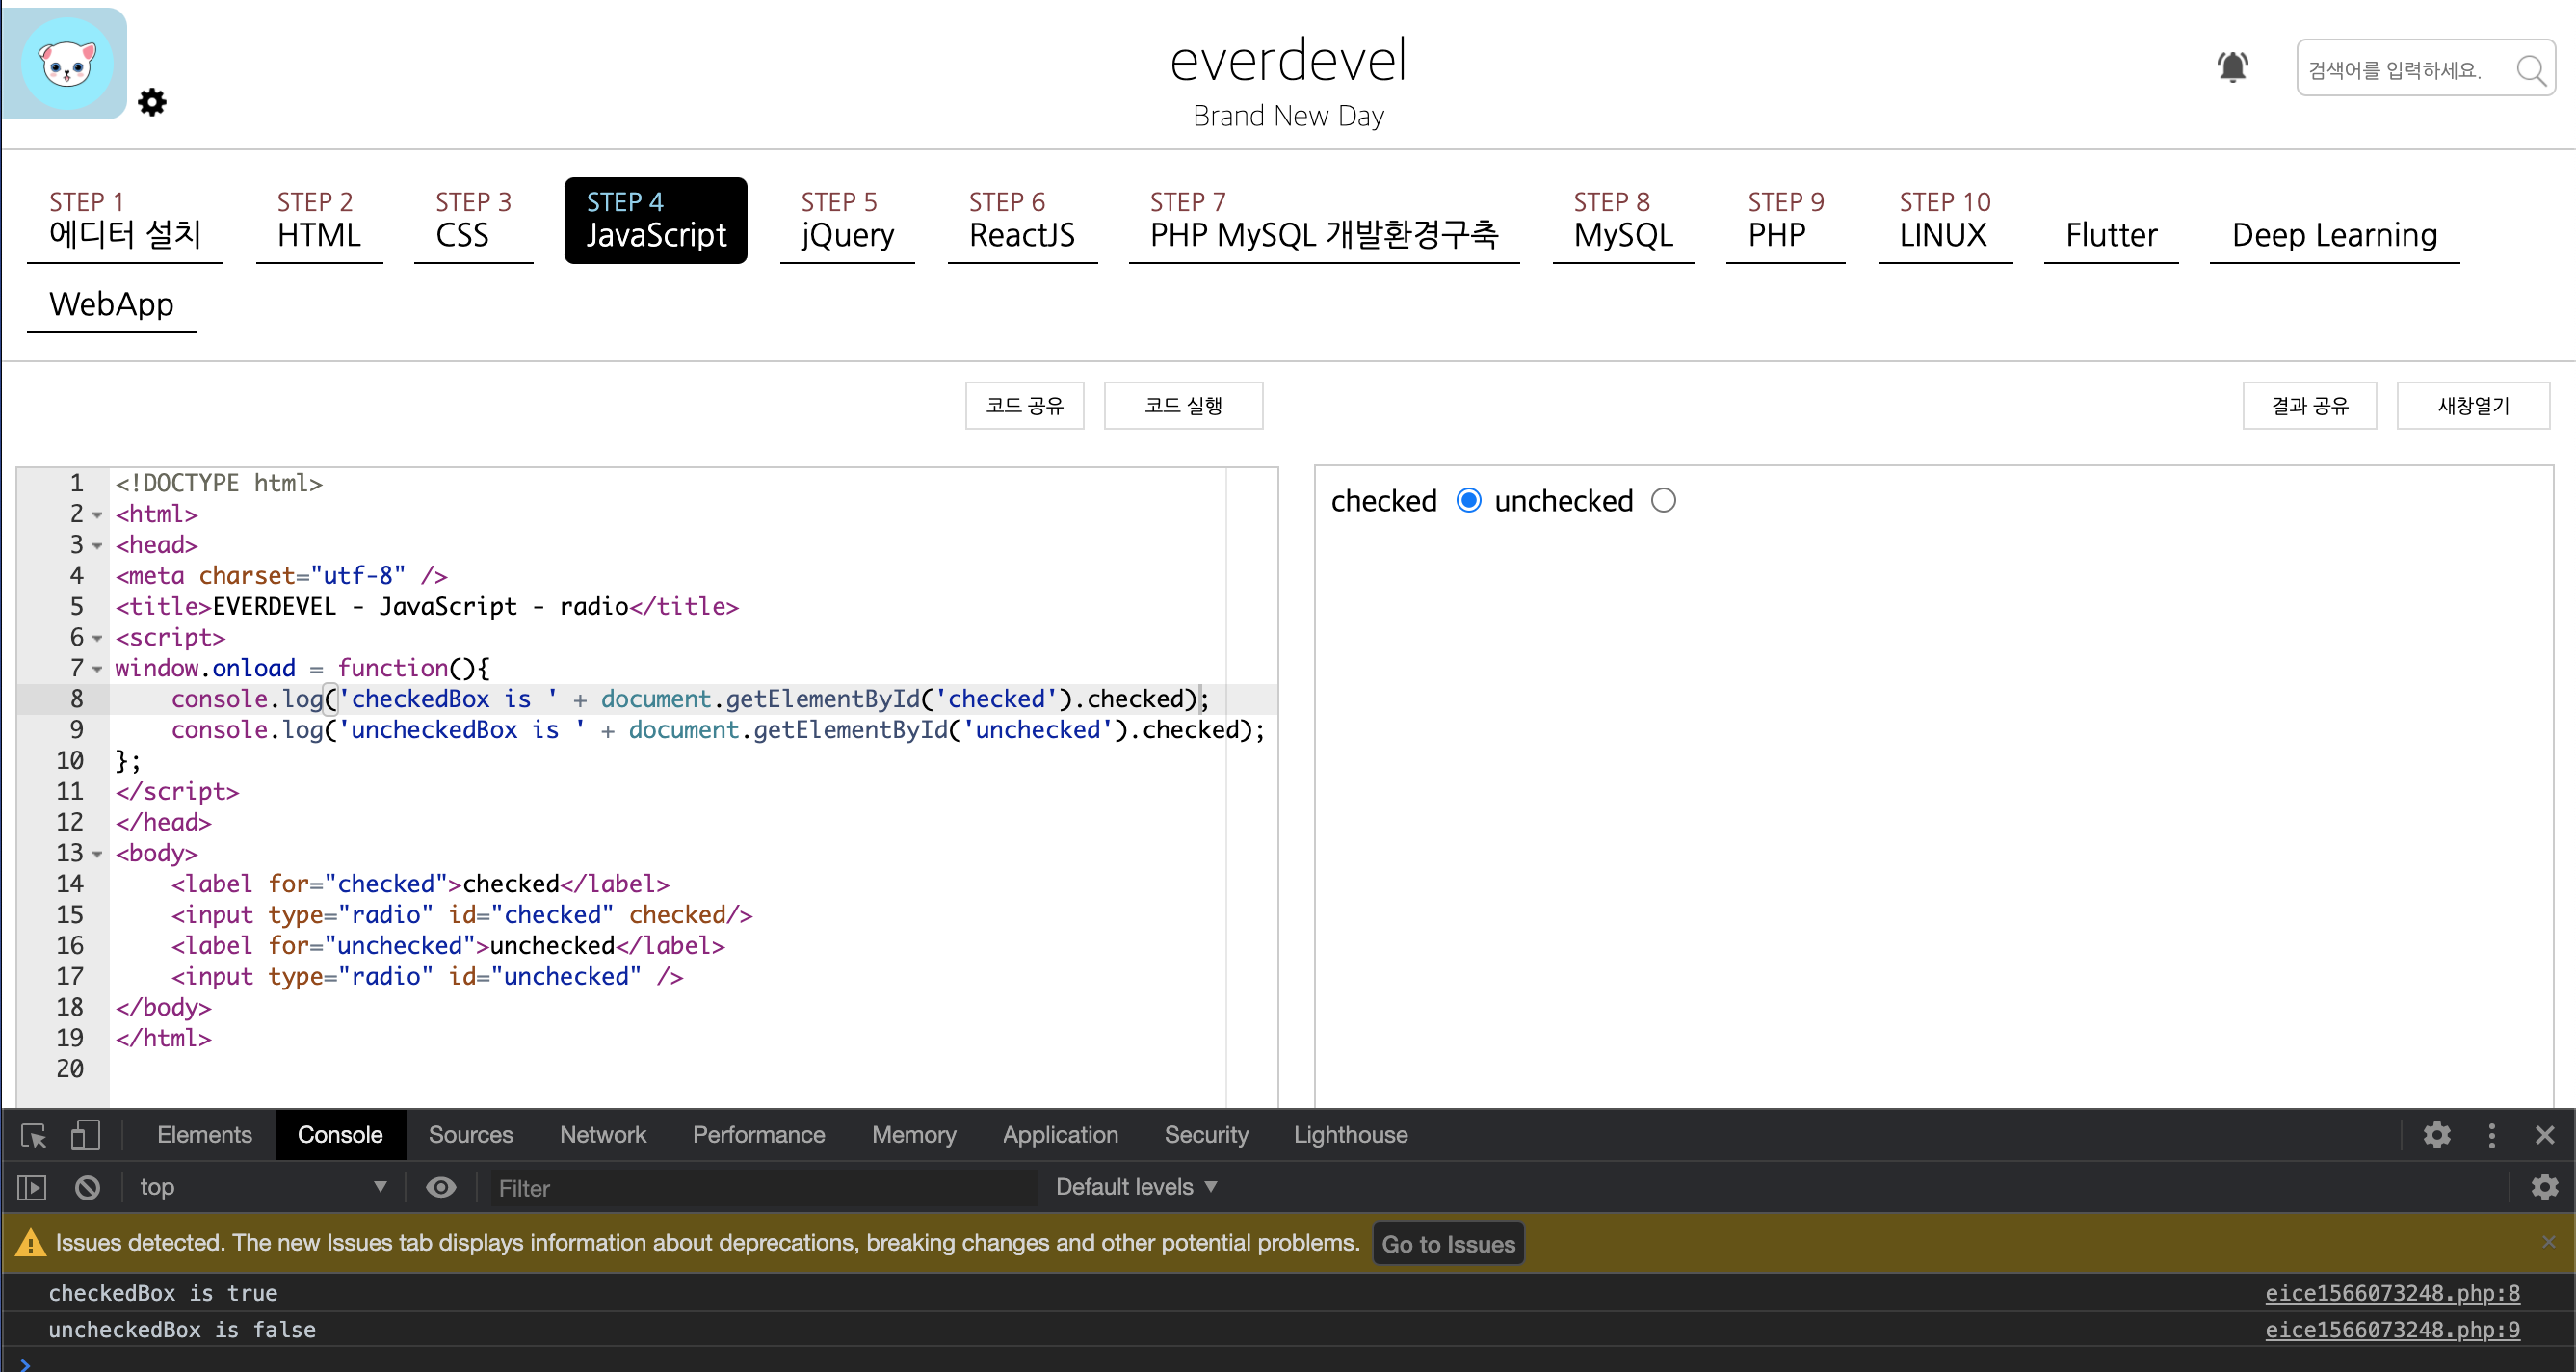Click the search magnifier icon
Screen dimensions: 2576x1372
pos(2530,70)
